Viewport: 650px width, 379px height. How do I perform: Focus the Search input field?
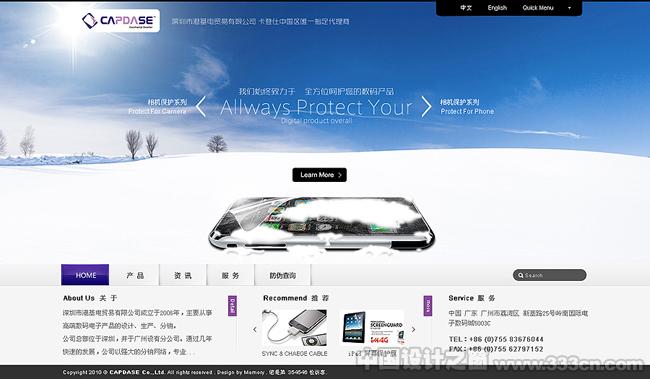pyautogui.click(x=550, y=275)
